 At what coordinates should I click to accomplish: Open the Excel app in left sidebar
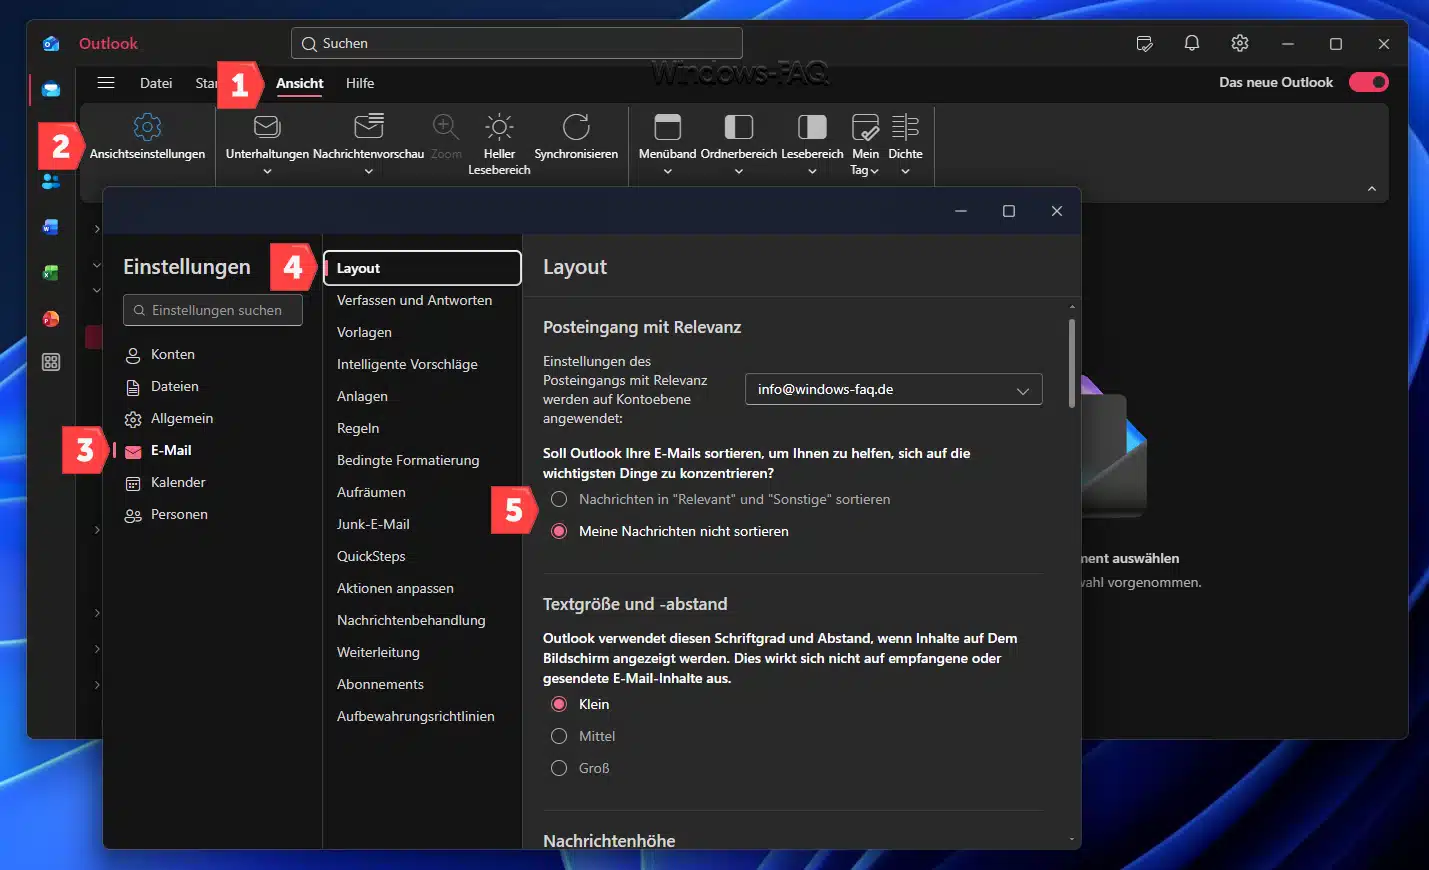[51, 273]
